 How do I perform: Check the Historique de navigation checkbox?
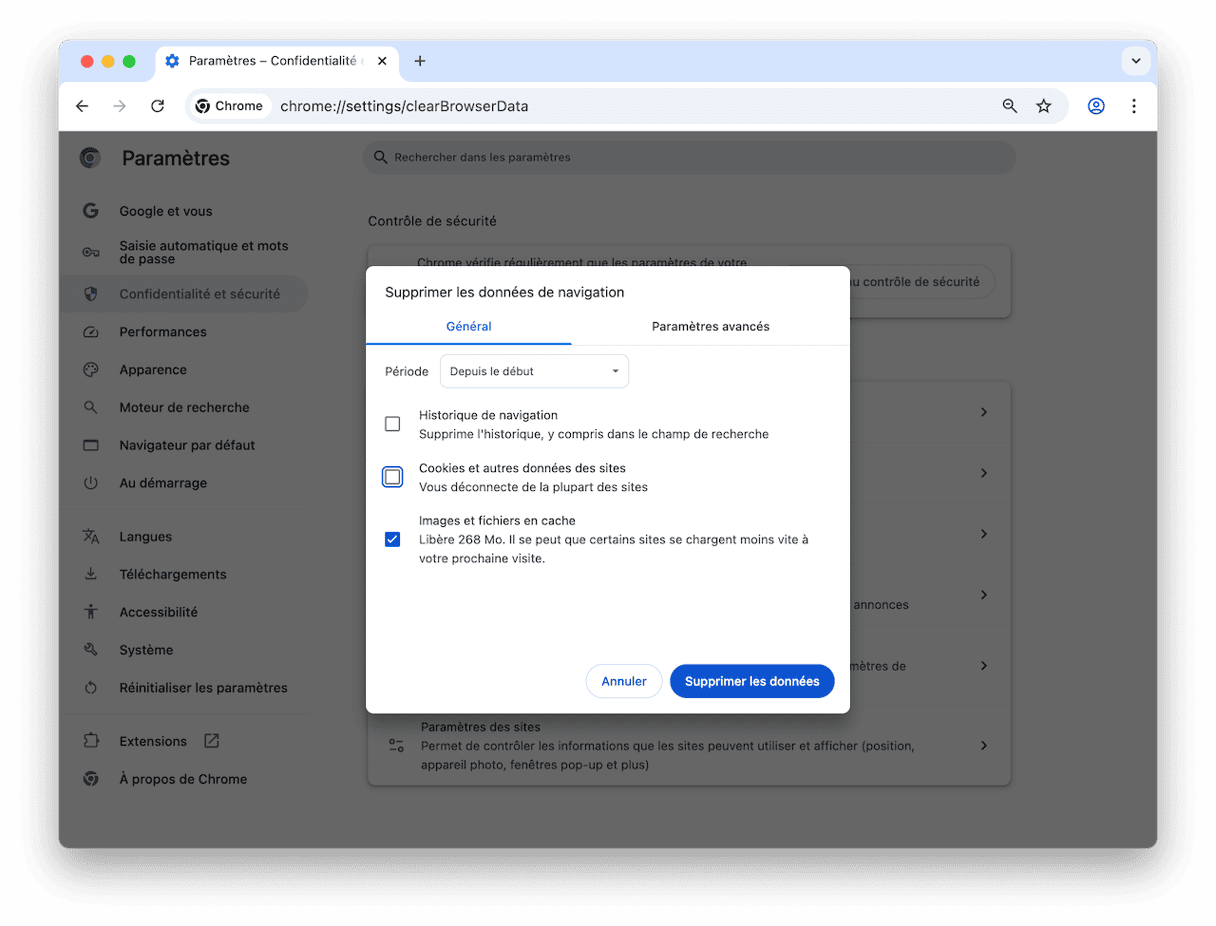(393, 424)
